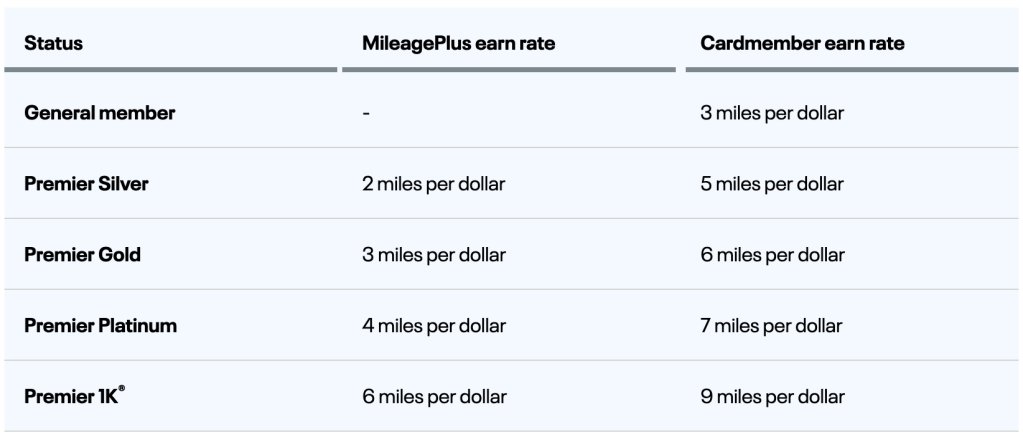1023x438 pixels.
Task: Click Premier 1K's MileagePlus rate of 6 miles
Action: [434, 396]
